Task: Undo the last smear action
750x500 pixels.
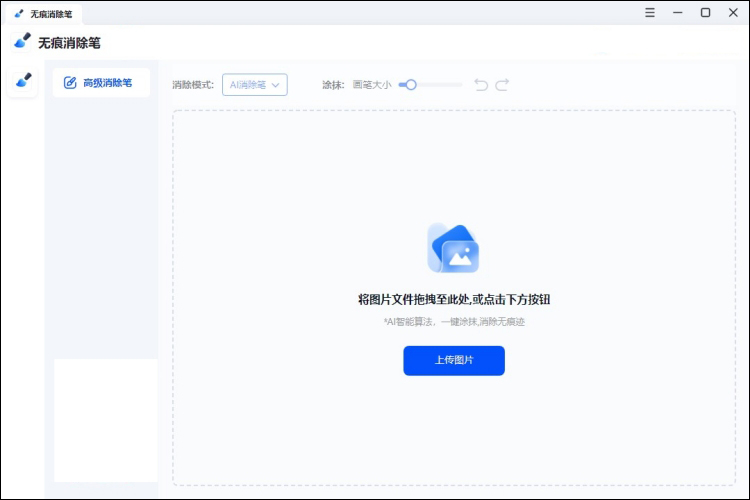Action: pyautogui.click(x=481, y=85)
